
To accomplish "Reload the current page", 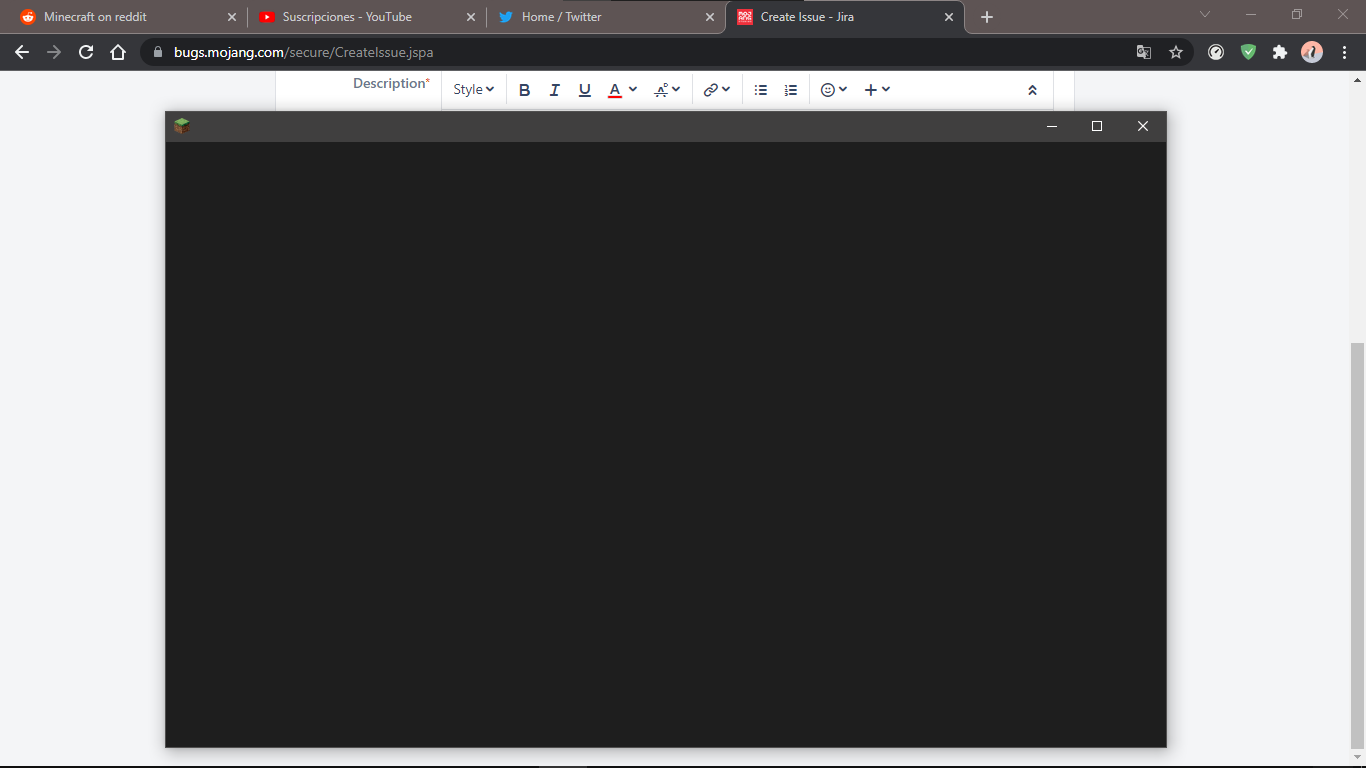I will click(86, 52).
